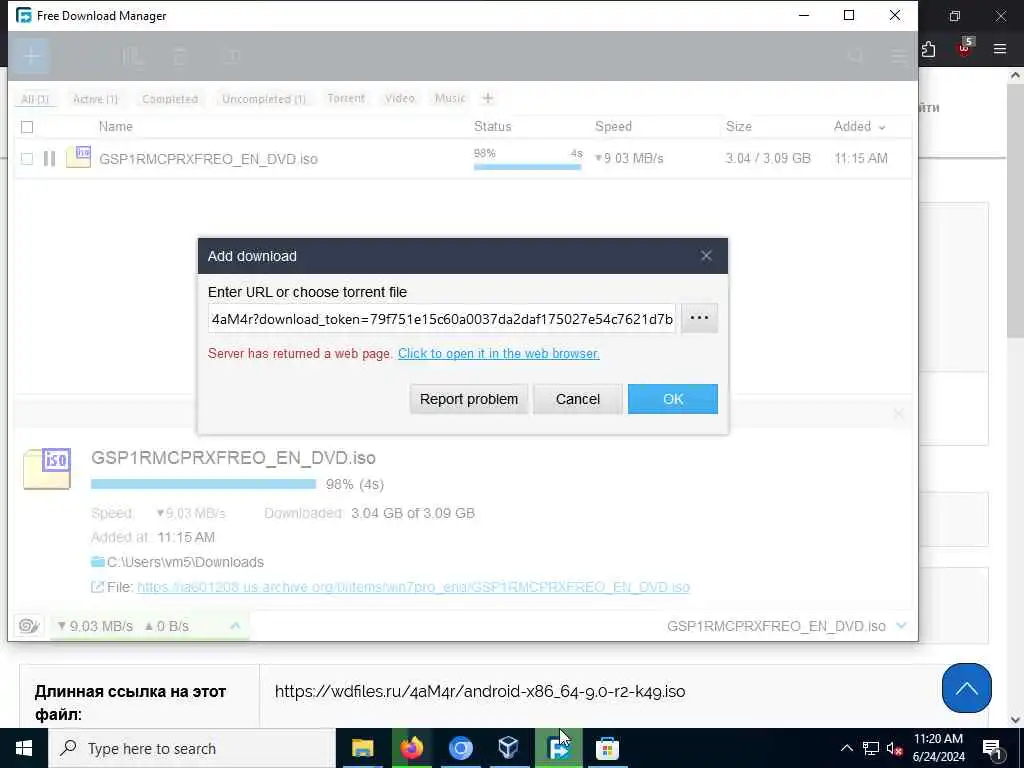
Task: Click the large iso icon in details panel
Action: [47, 468]
